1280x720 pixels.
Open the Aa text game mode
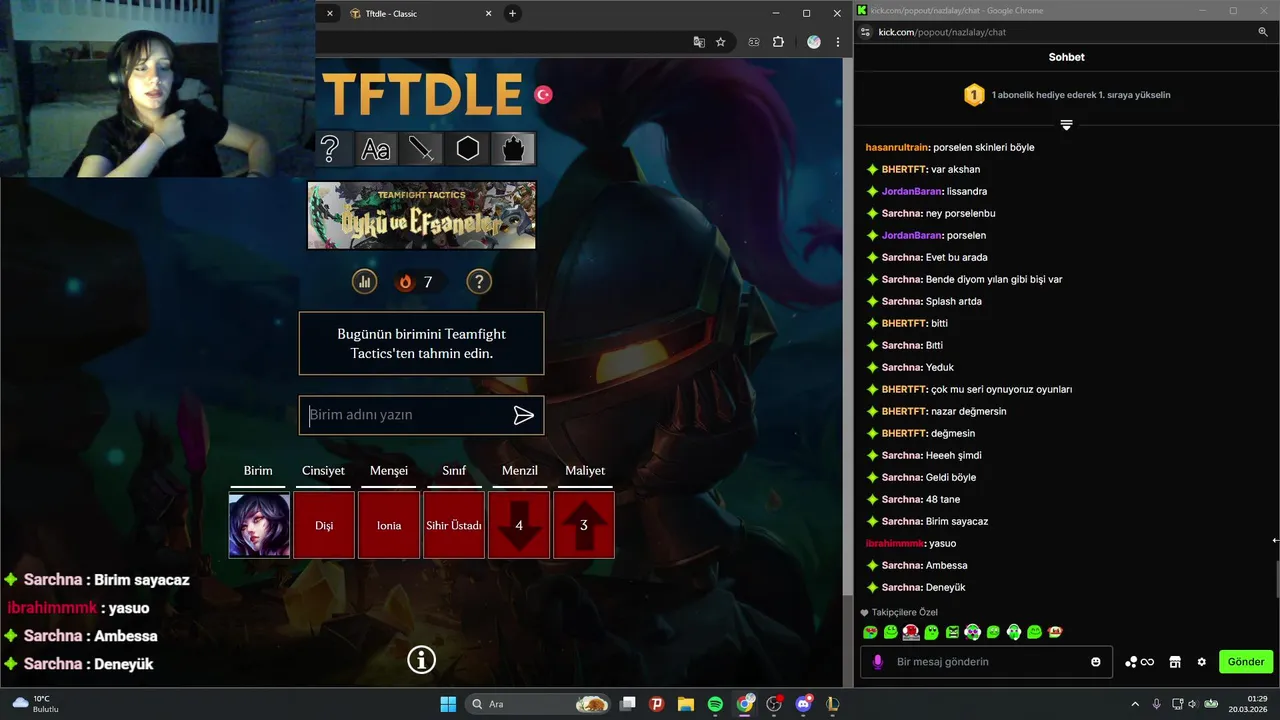376,149
